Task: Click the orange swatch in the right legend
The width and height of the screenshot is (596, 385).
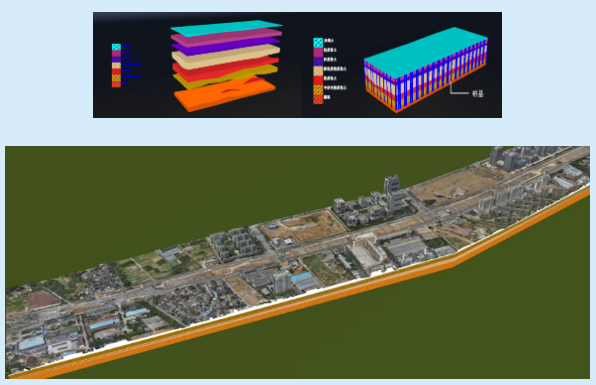Action: [x=318, y=99]
